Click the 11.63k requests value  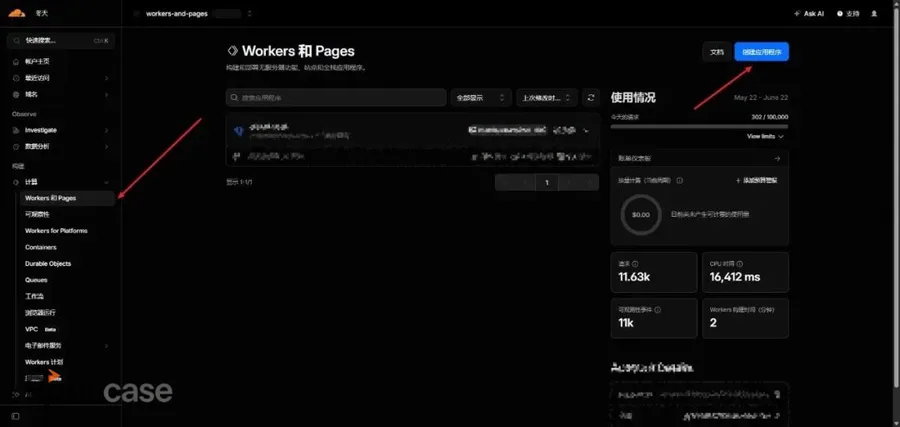point(634,277)
